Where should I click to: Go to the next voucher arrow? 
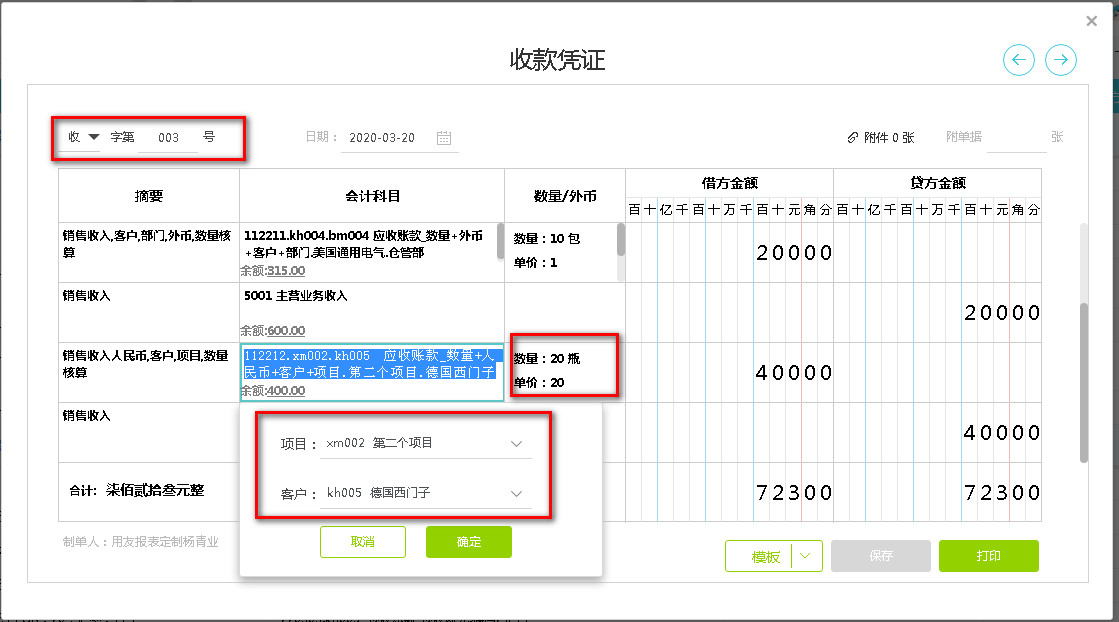(1061, 60)
